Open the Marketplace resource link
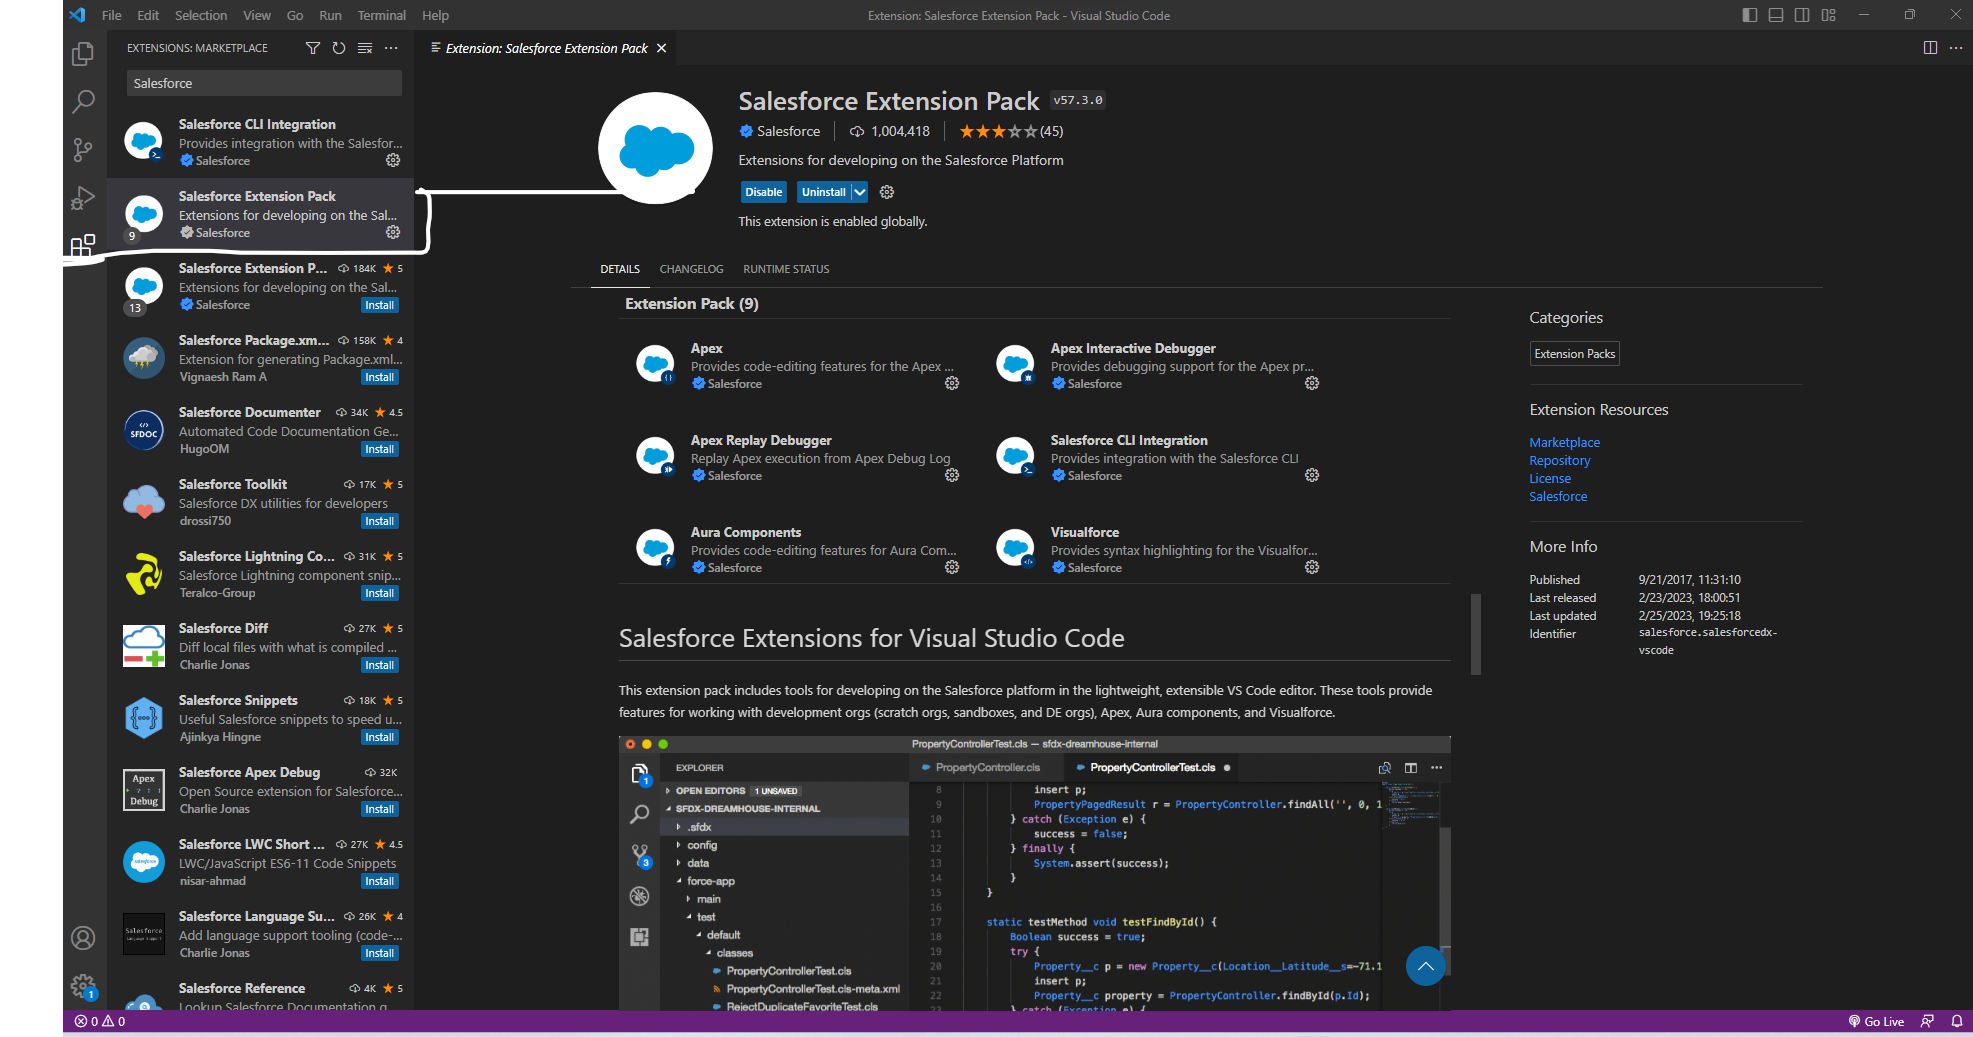 [x=1564, y=442]
